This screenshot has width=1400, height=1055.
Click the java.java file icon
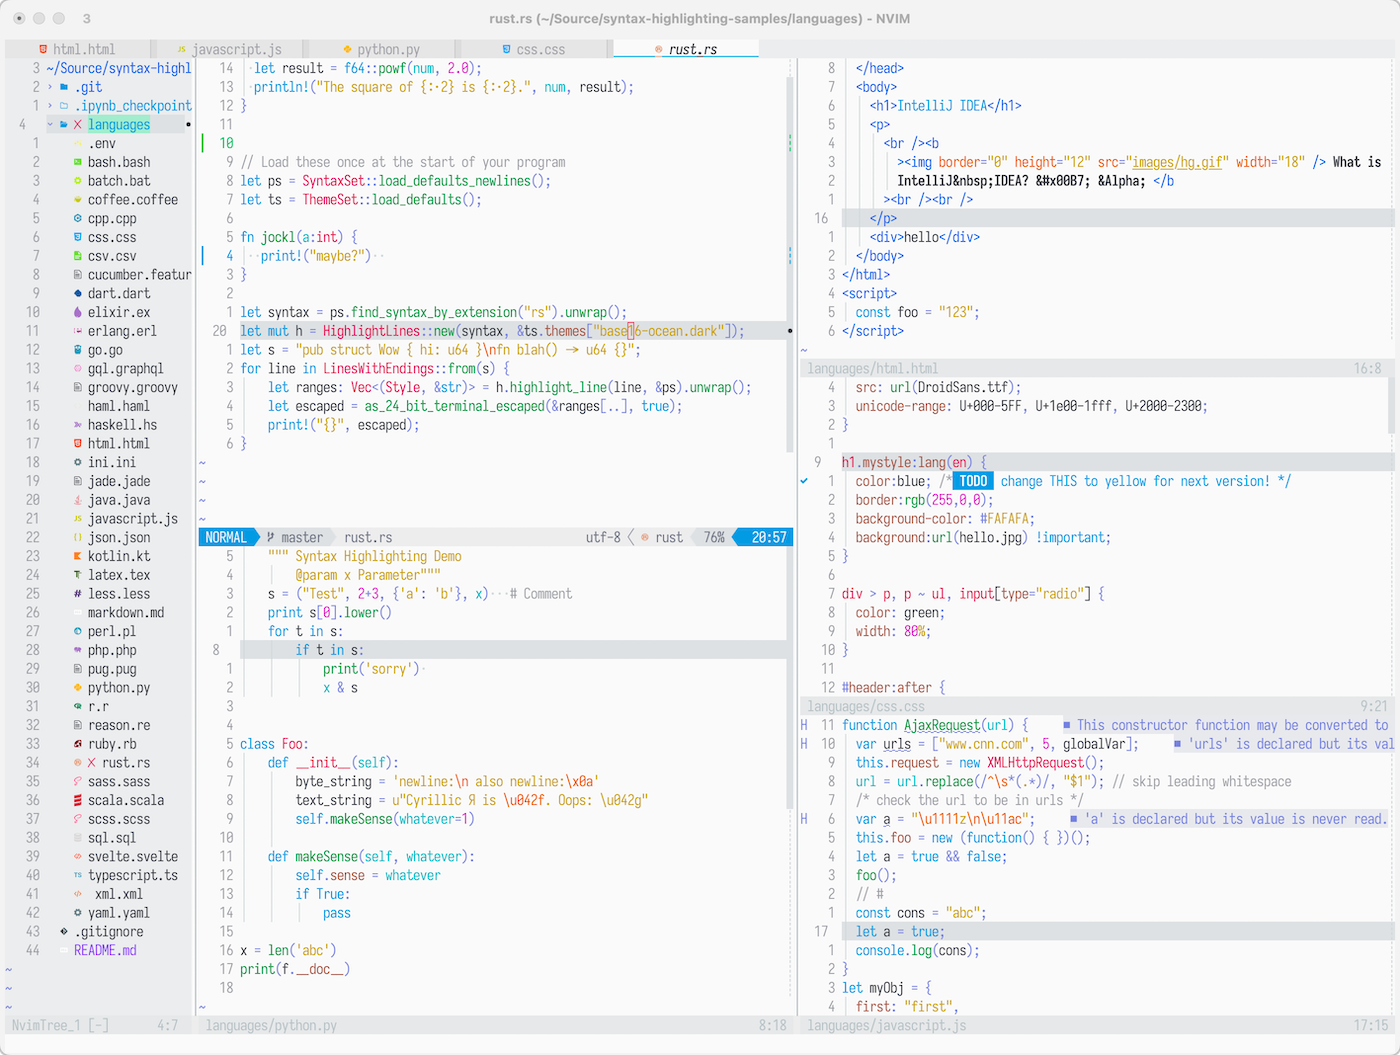[78, 500]
